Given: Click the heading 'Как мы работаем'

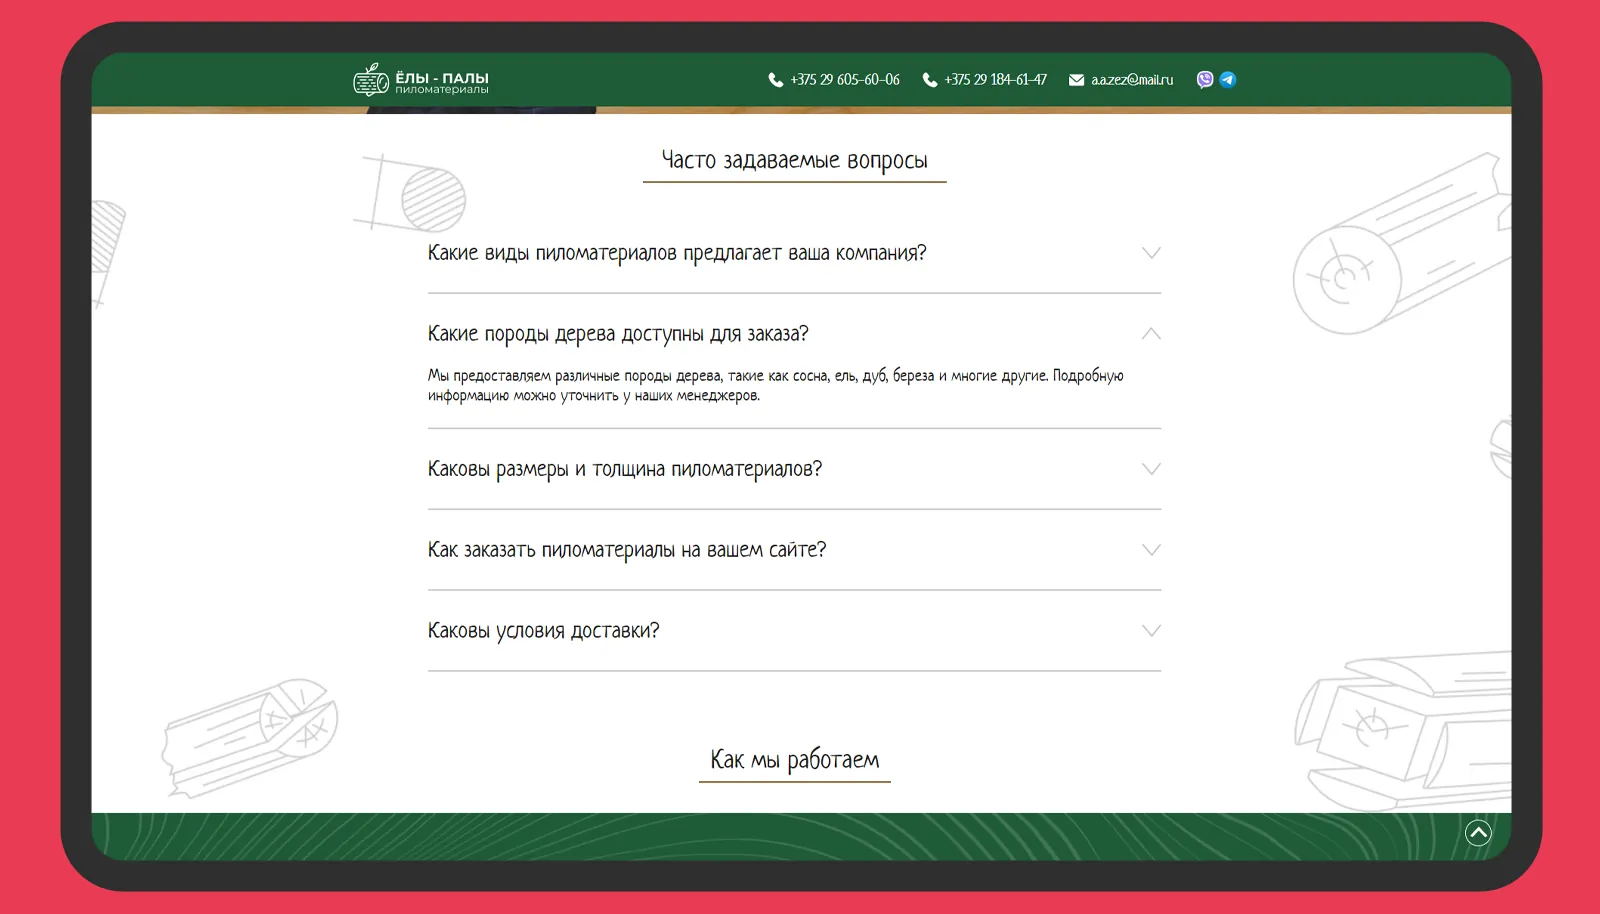Looking at the screenshot, I should (795, 760).
